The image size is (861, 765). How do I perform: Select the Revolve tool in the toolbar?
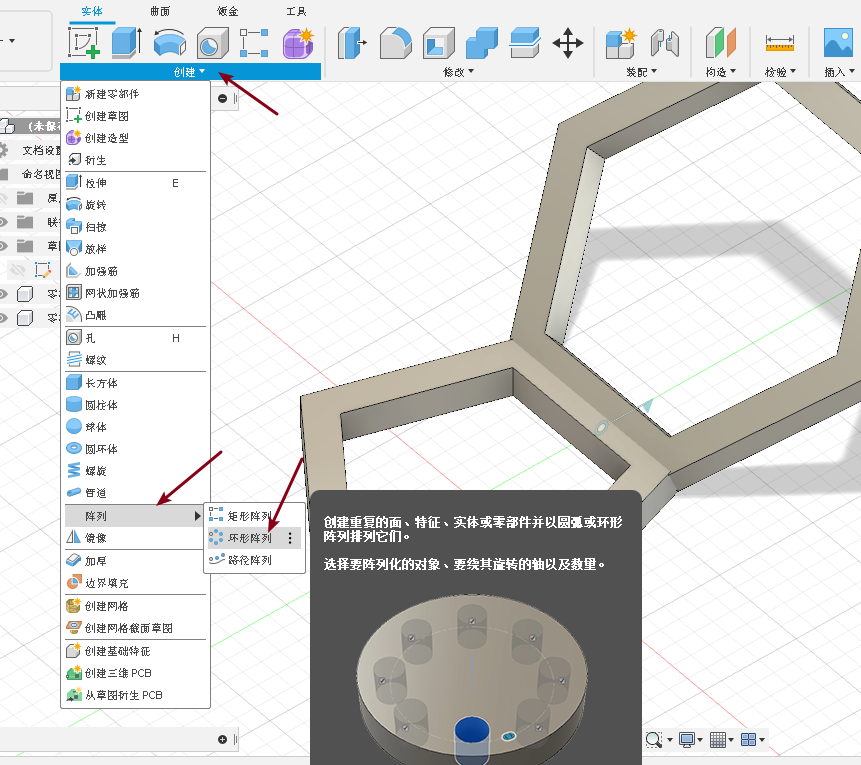click(170, 42)
